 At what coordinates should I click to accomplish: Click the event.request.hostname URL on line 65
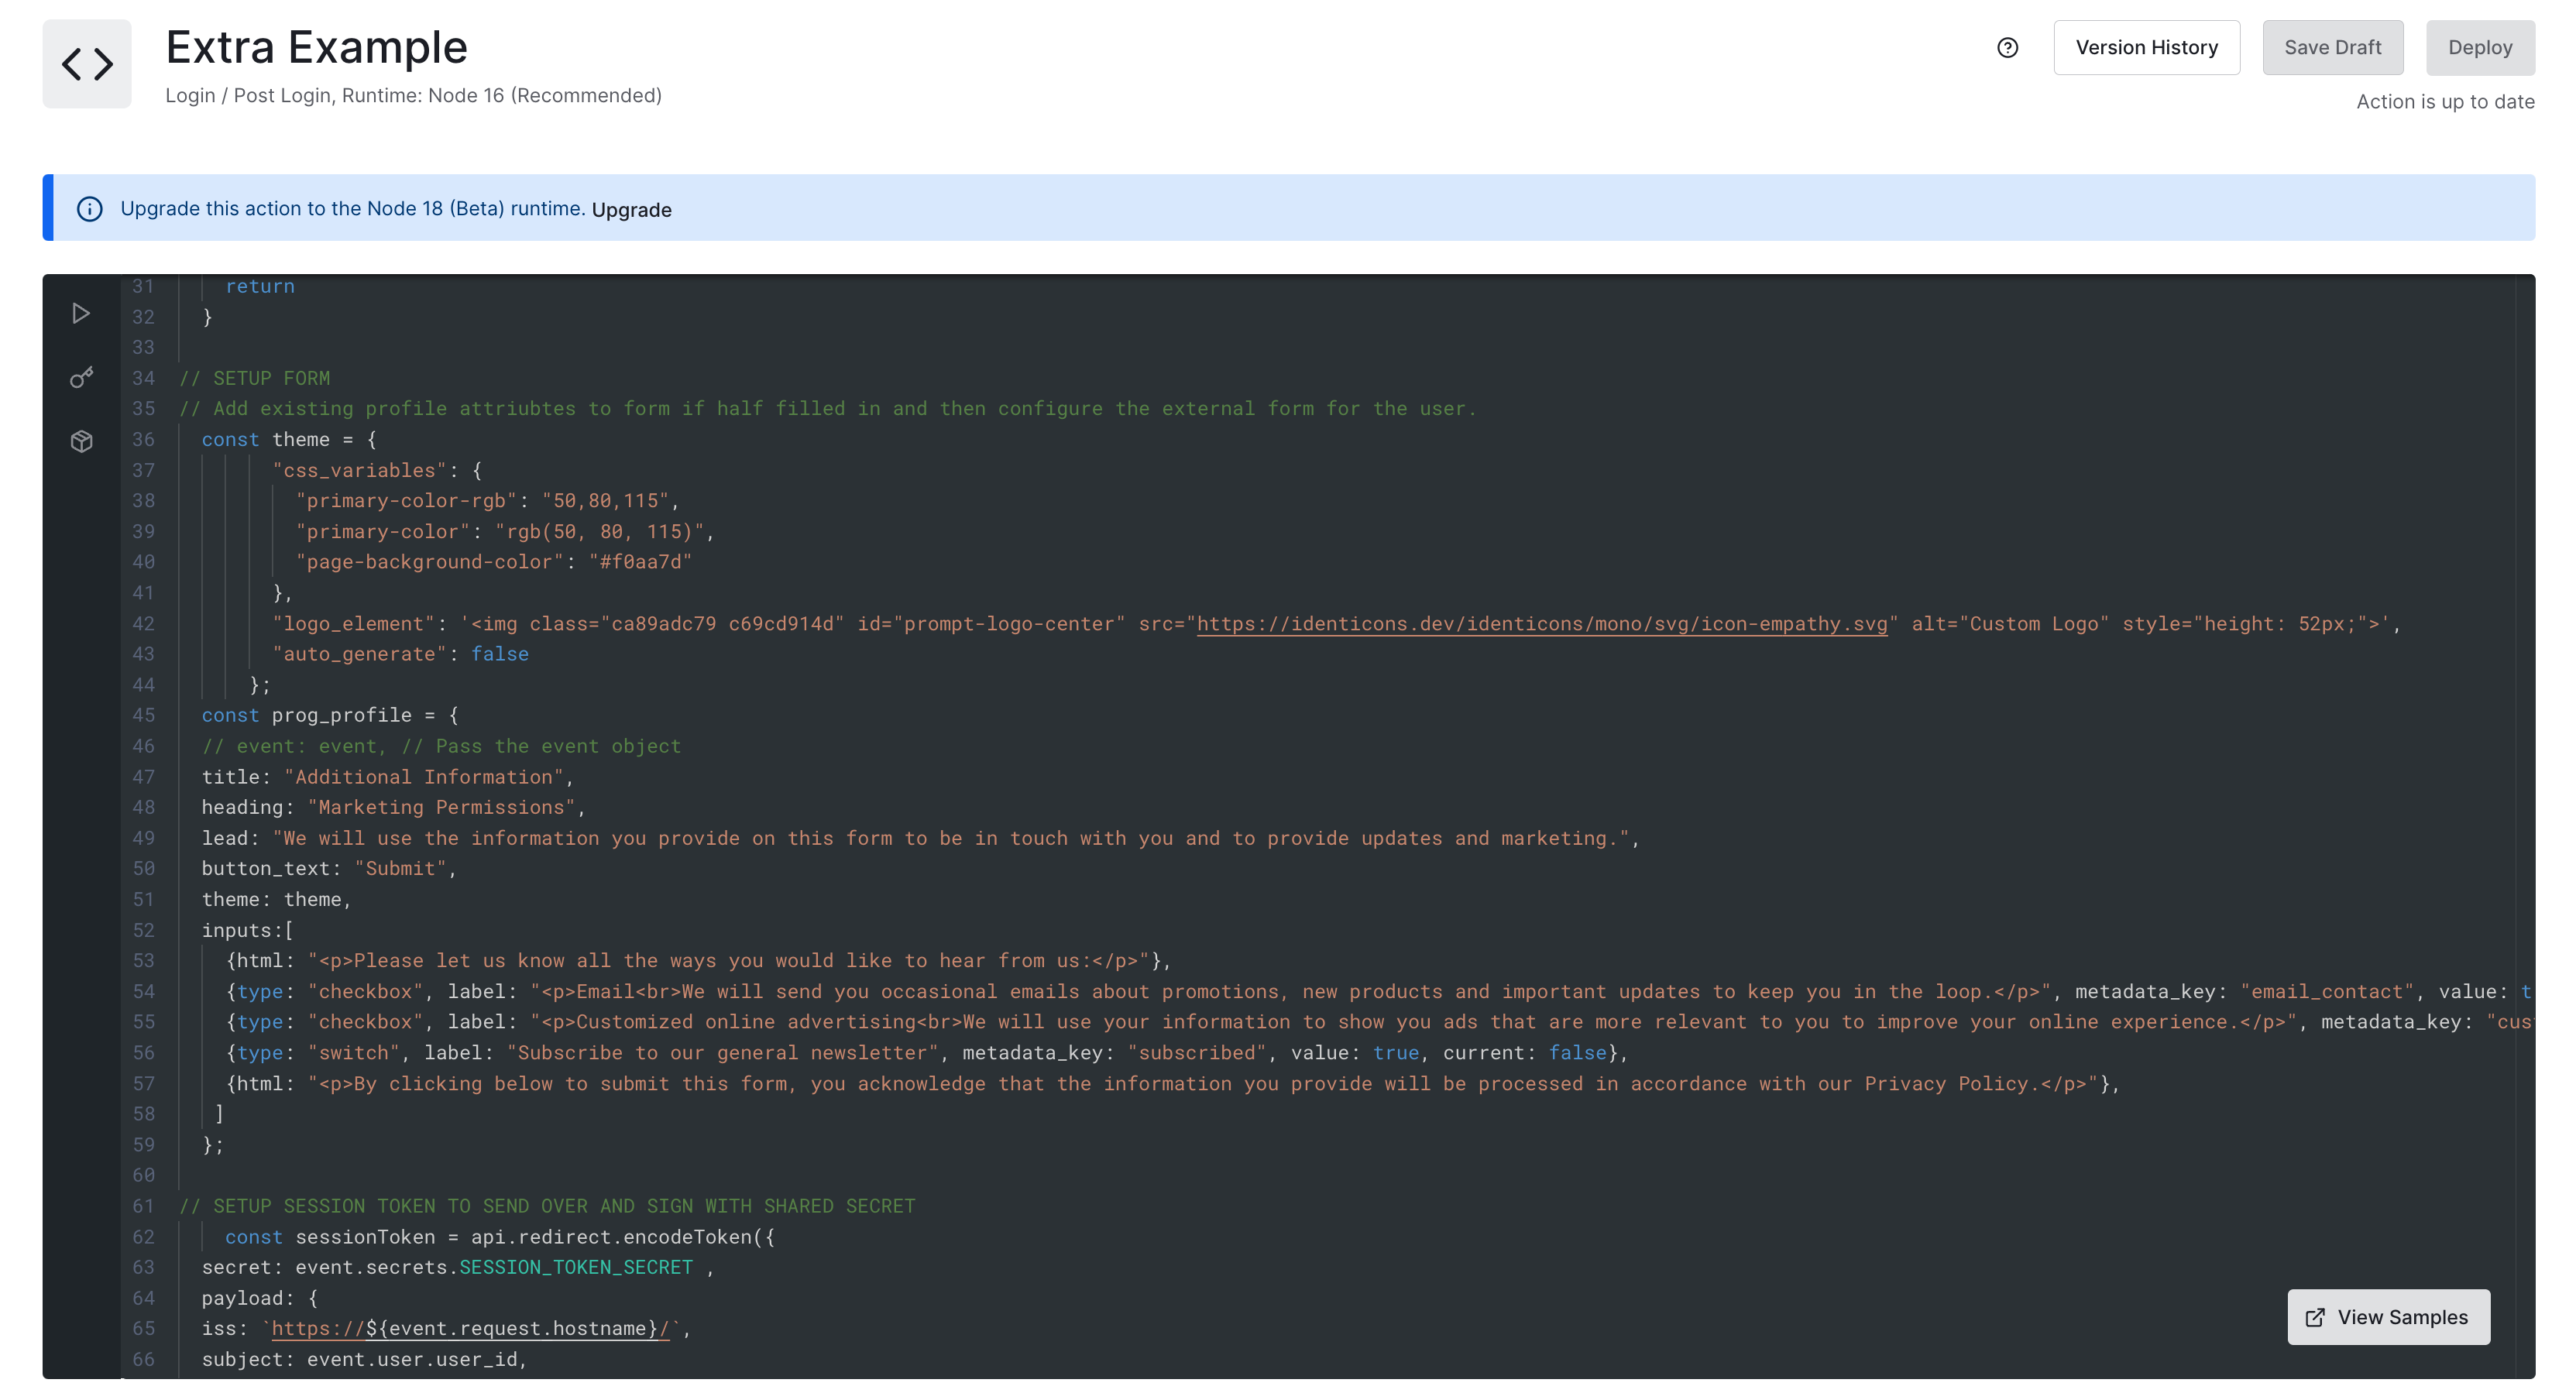[x=470, y=1329]
